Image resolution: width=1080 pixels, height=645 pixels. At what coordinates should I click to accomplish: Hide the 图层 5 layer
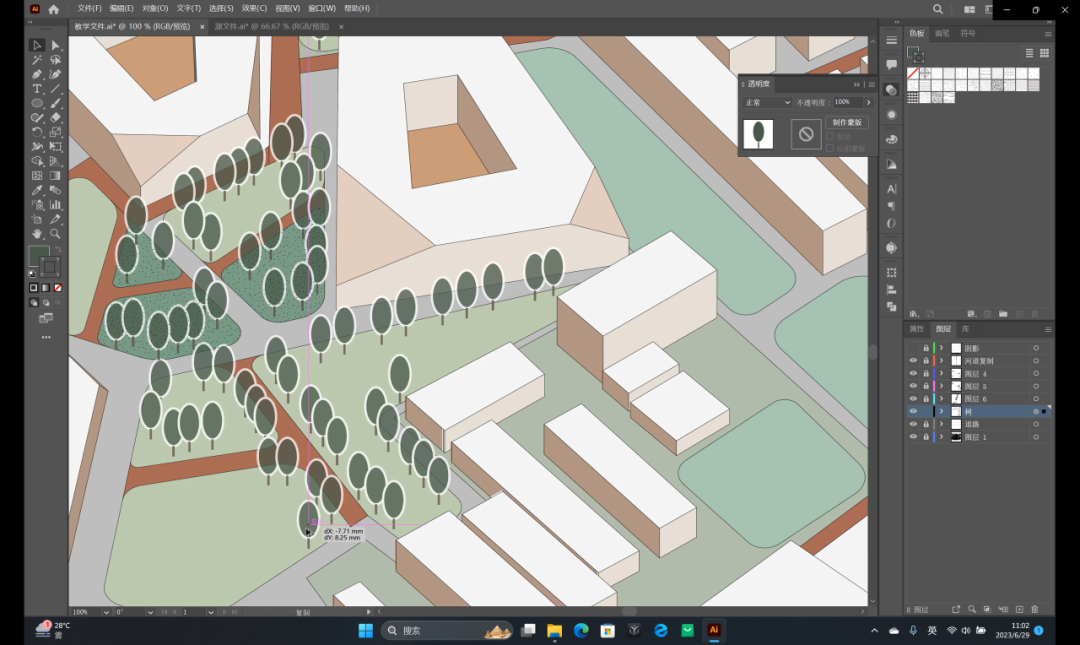pyautogui.click(x=913, y=386)
